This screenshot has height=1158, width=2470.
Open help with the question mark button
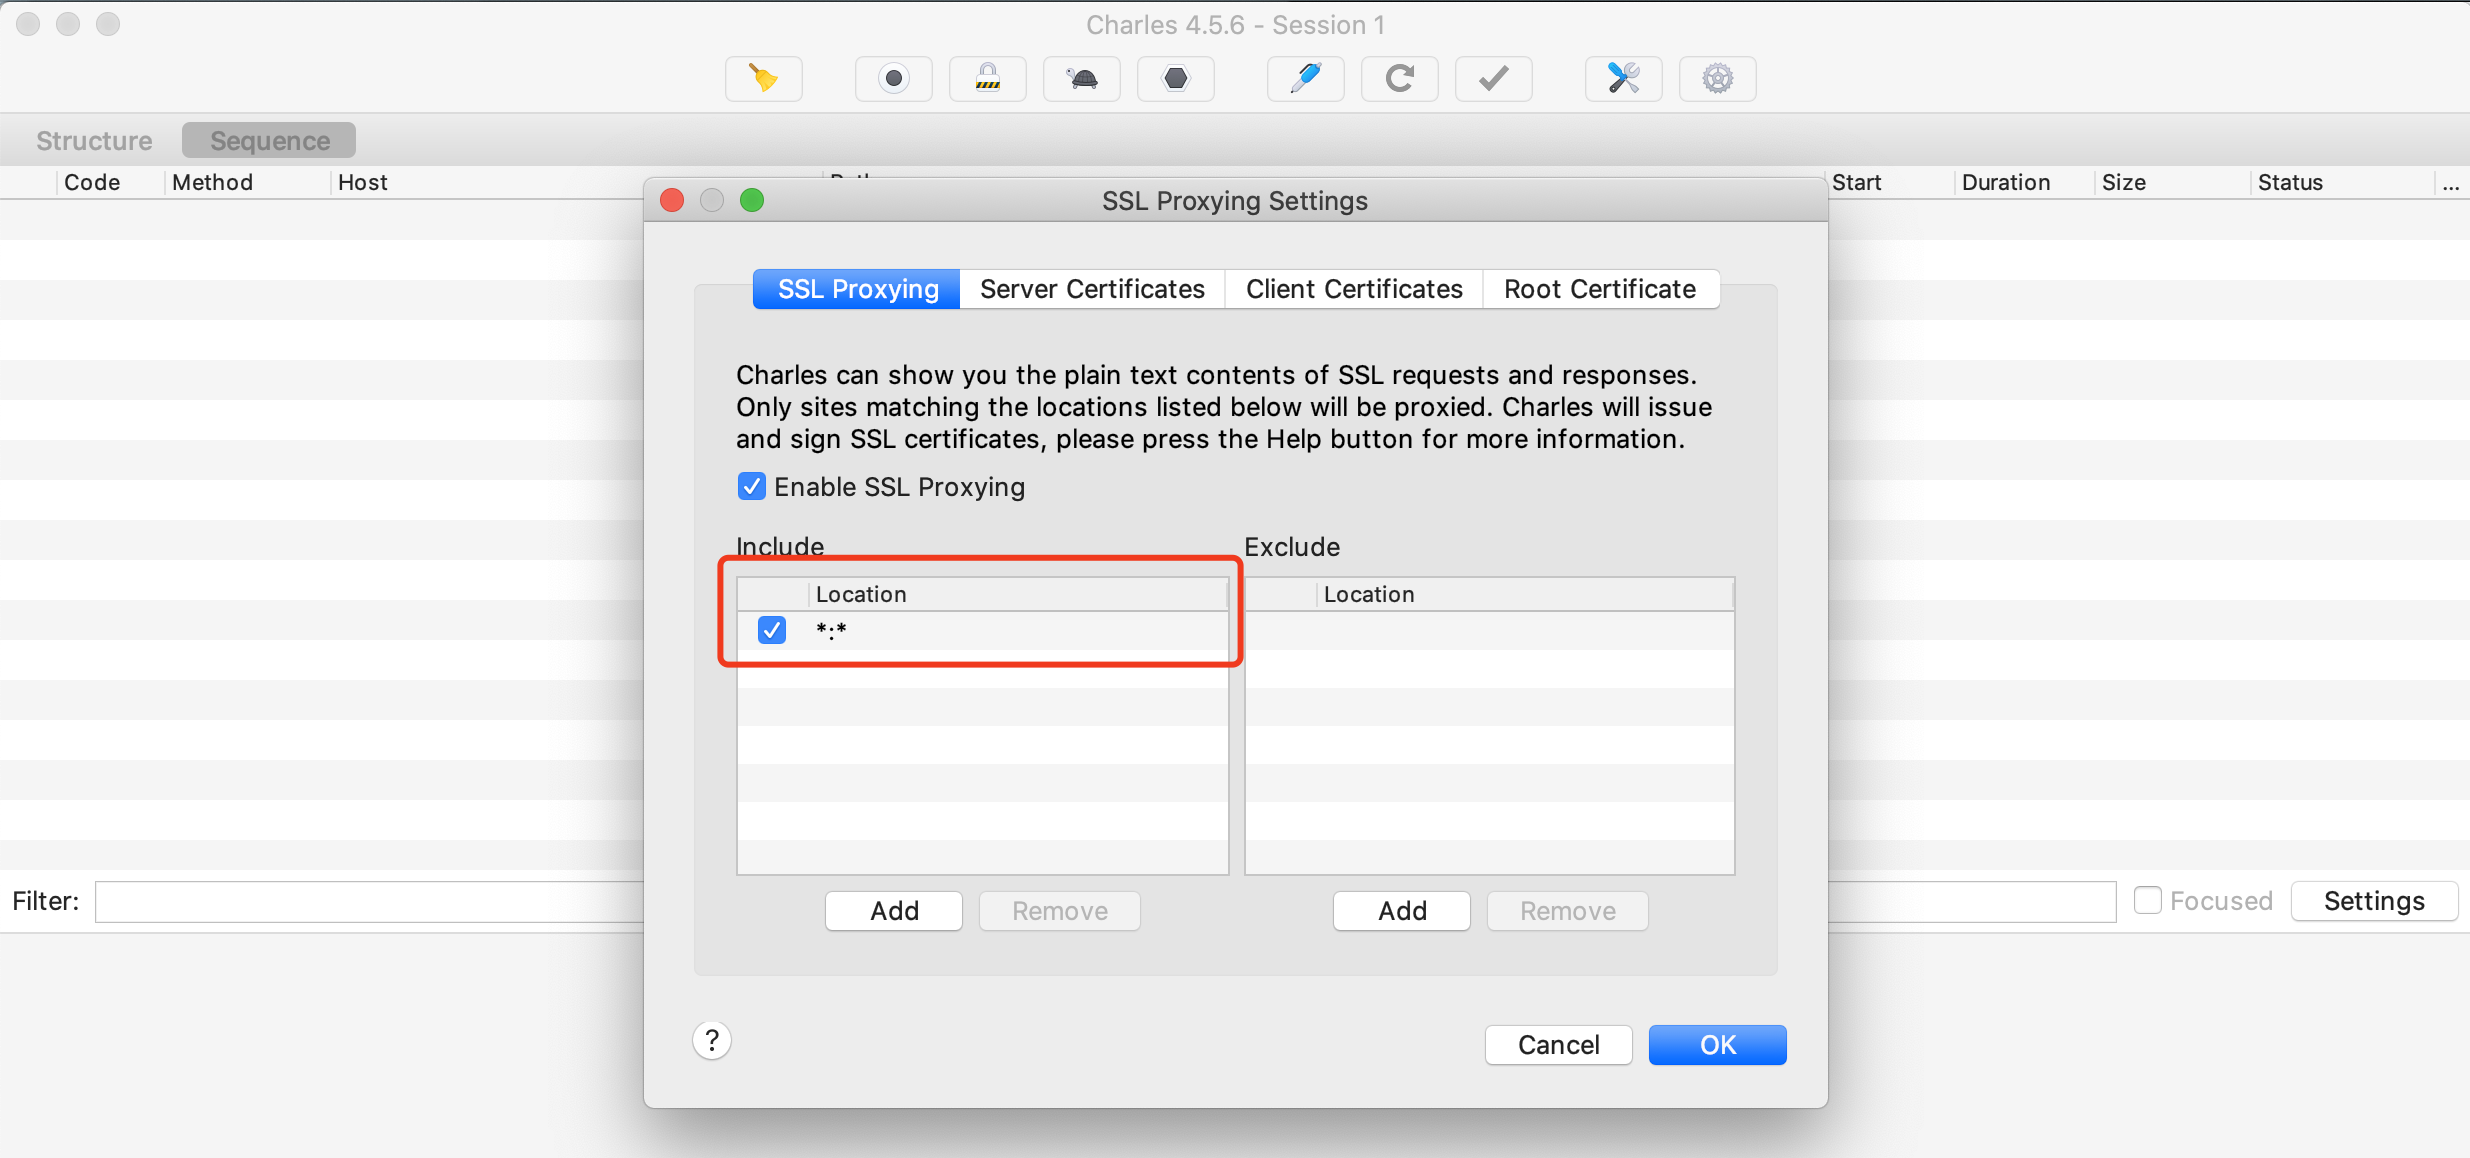pos(711,1041)
